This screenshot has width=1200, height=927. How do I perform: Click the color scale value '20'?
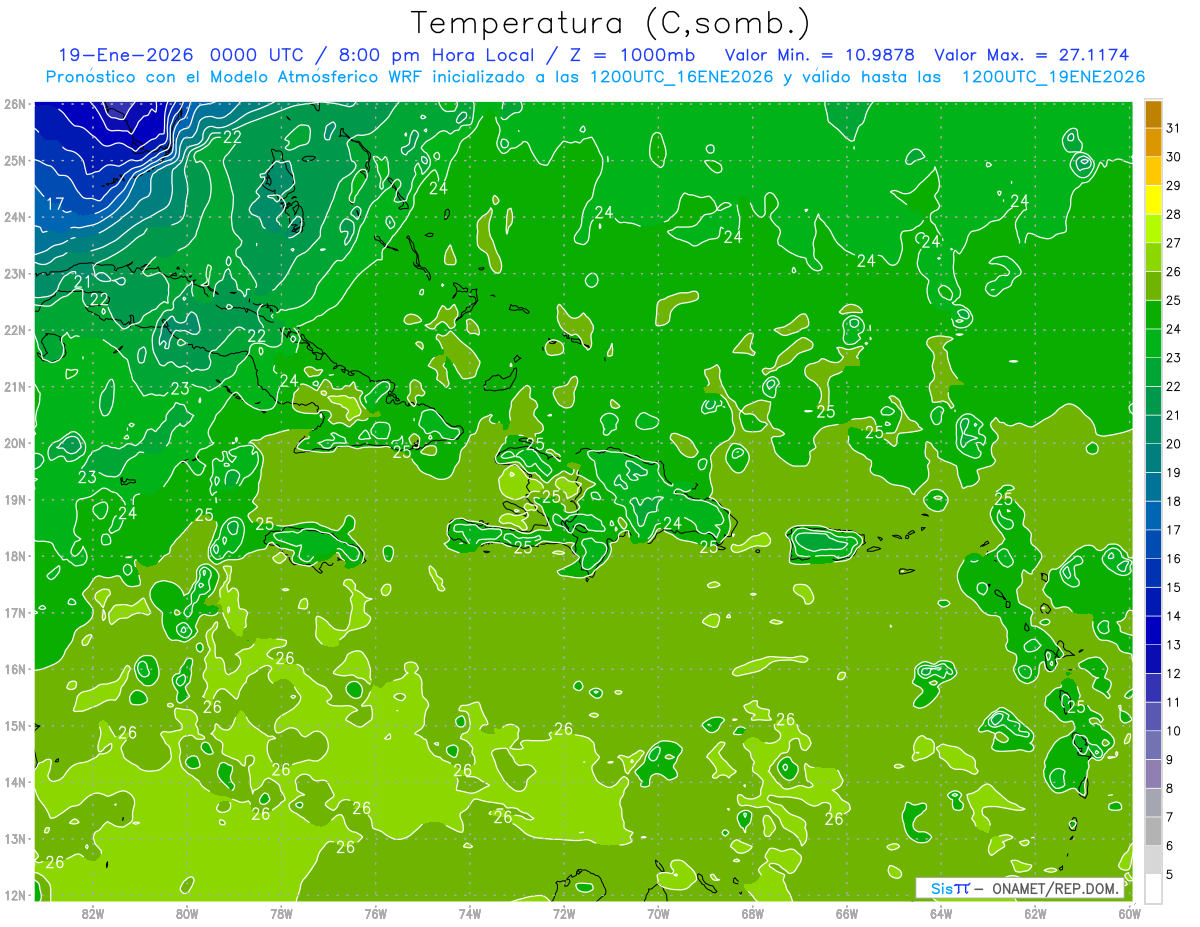tap(1174, 444)
